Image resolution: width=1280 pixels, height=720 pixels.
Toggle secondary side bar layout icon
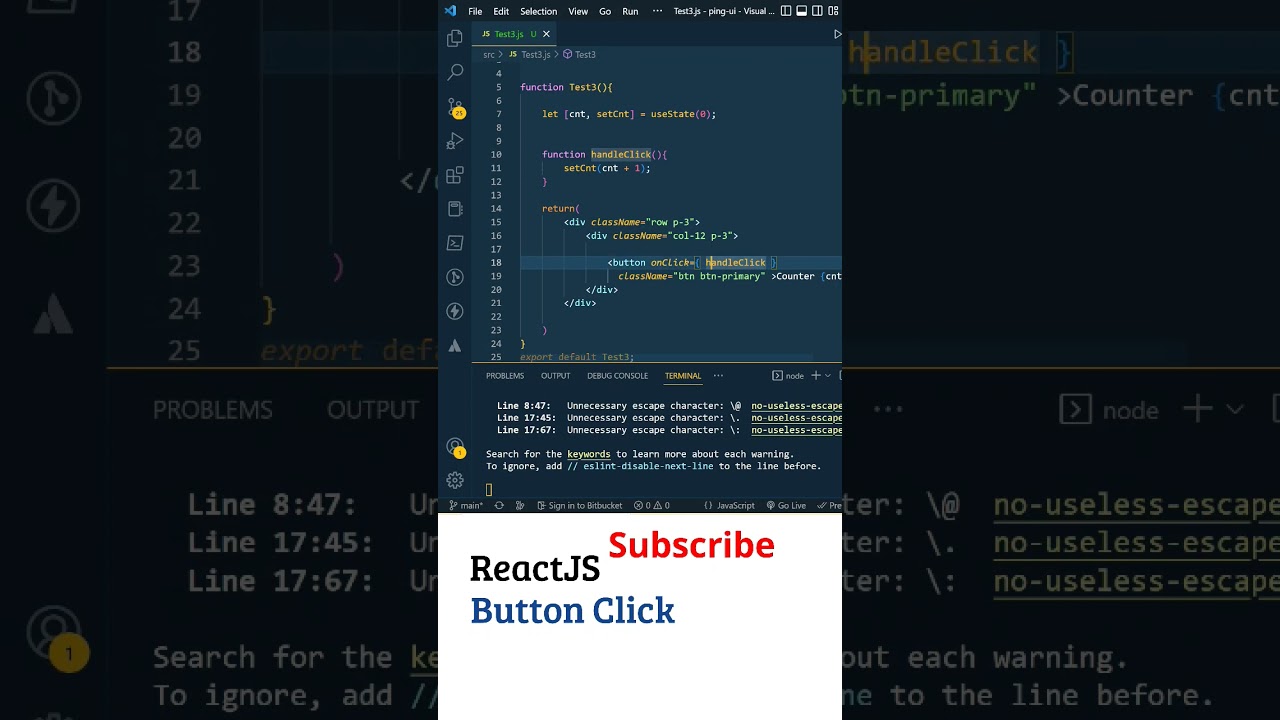coord(818,11)
